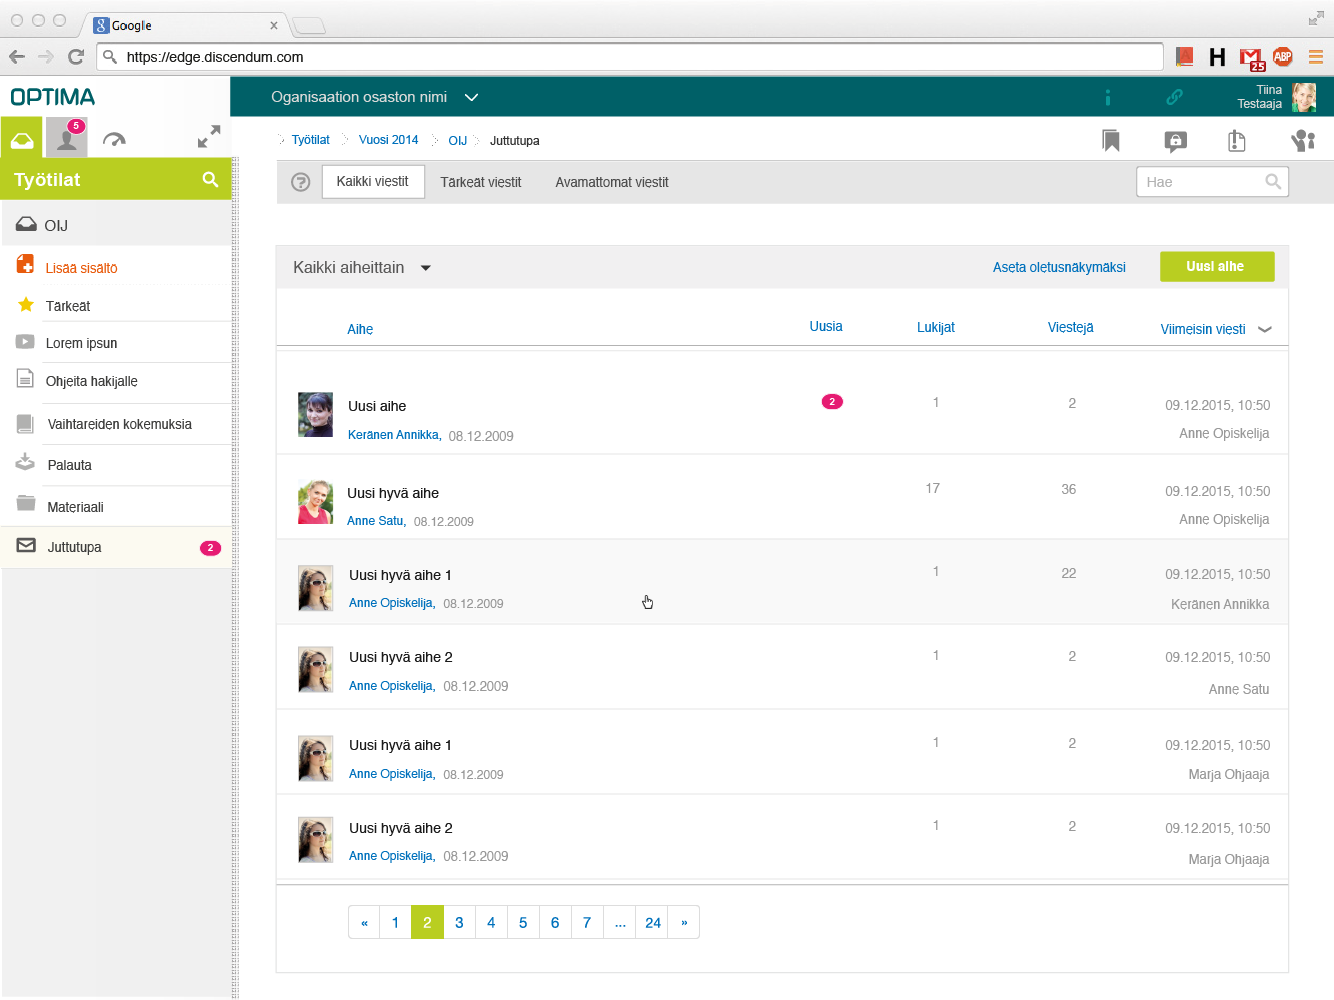1334x1000 pixels.
Task: Go to page 3 in pagination
Action: (459, 922)
